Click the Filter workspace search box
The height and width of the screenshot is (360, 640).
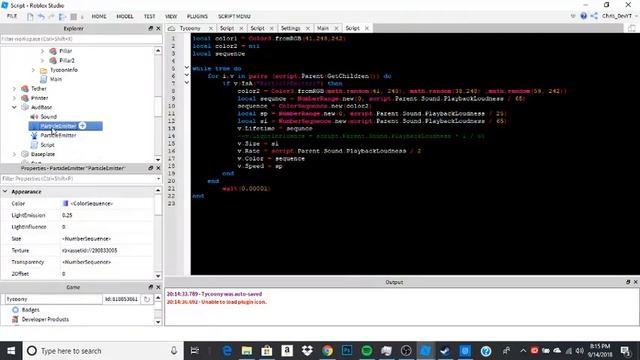tap(81, 39)
